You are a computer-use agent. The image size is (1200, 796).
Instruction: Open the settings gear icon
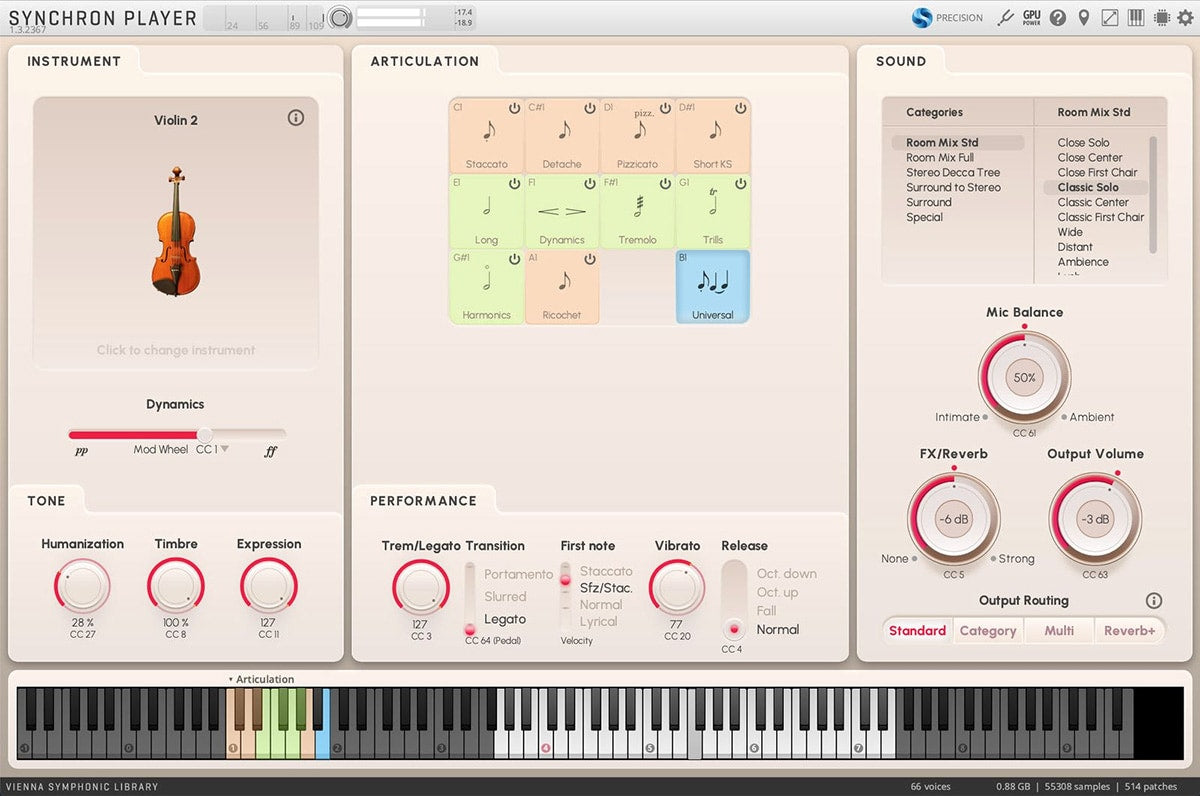(1185, 17)
